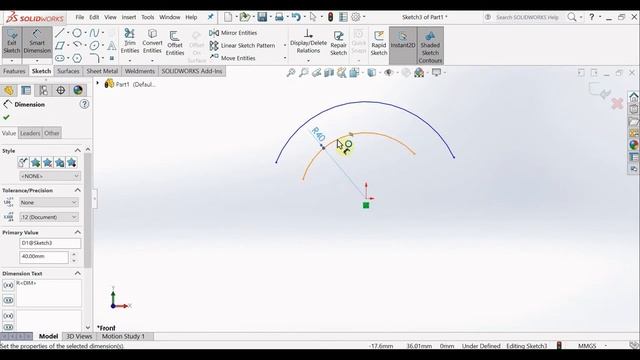The image size is (640, 360).
Task: Click Move Entities
Action: (x=232, y=58)
